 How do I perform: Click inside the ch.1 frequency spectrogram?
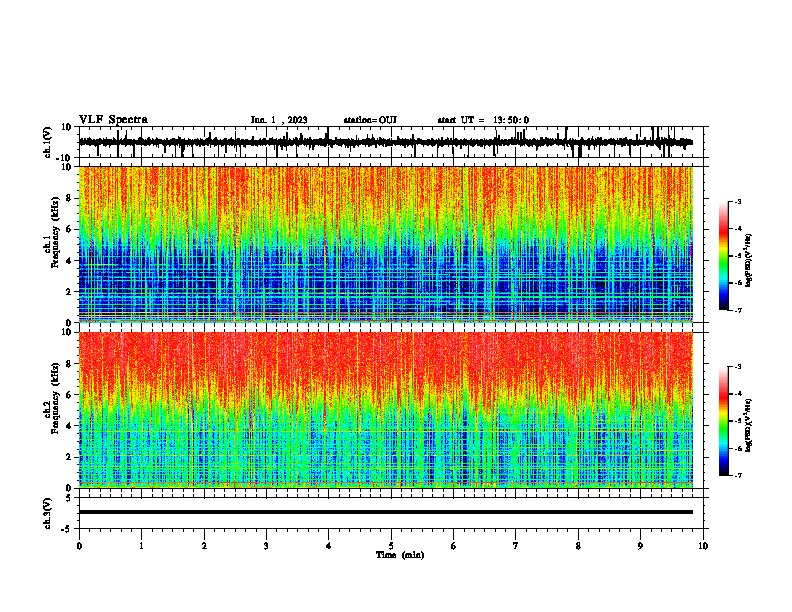pos(385,244)
